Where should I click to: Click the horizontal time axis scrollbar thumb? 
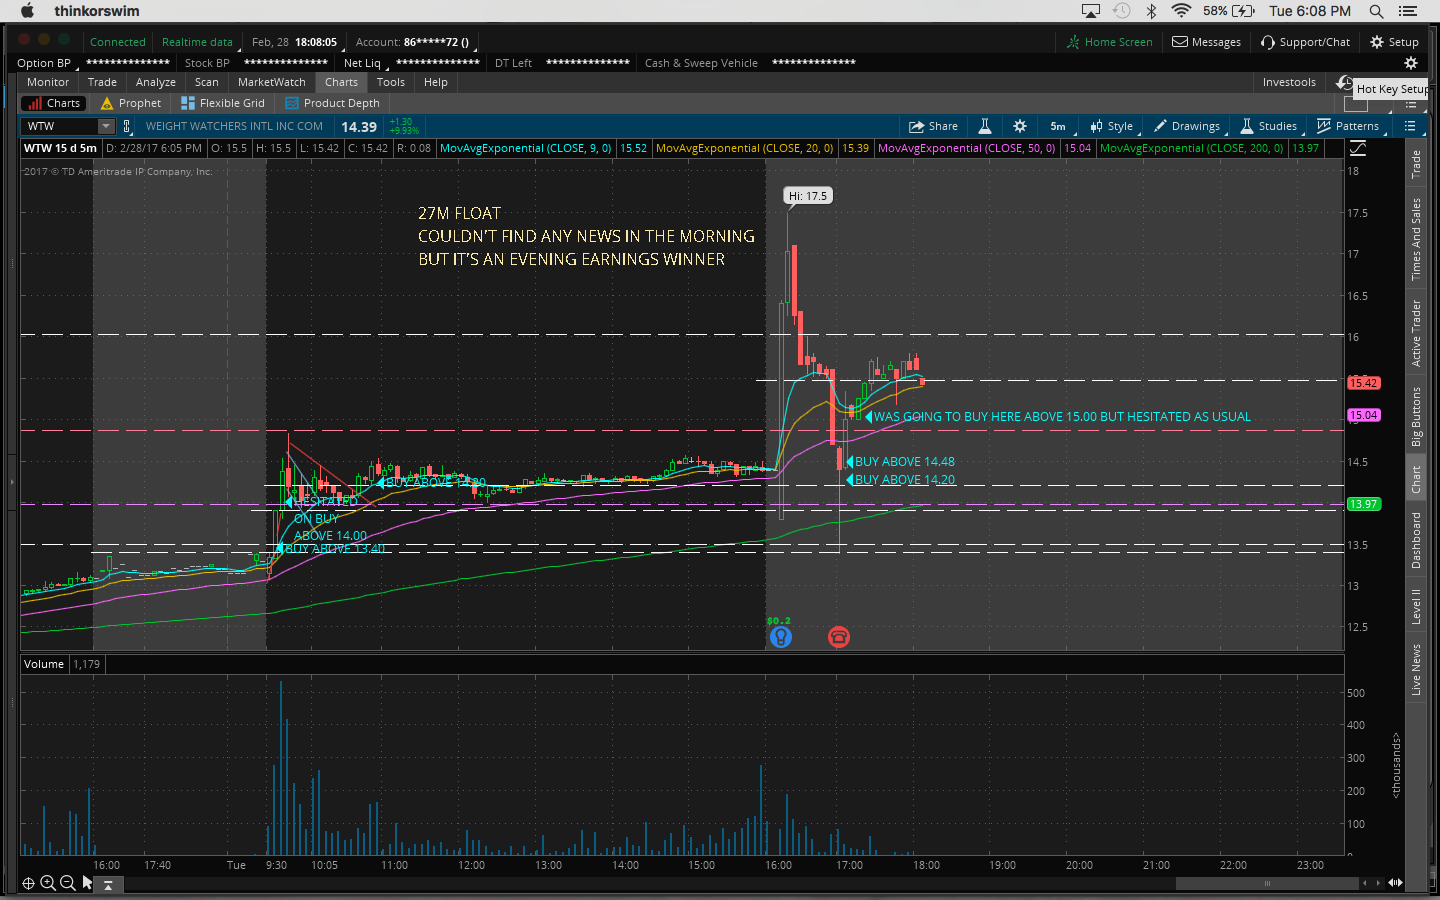click(1267, 883)
